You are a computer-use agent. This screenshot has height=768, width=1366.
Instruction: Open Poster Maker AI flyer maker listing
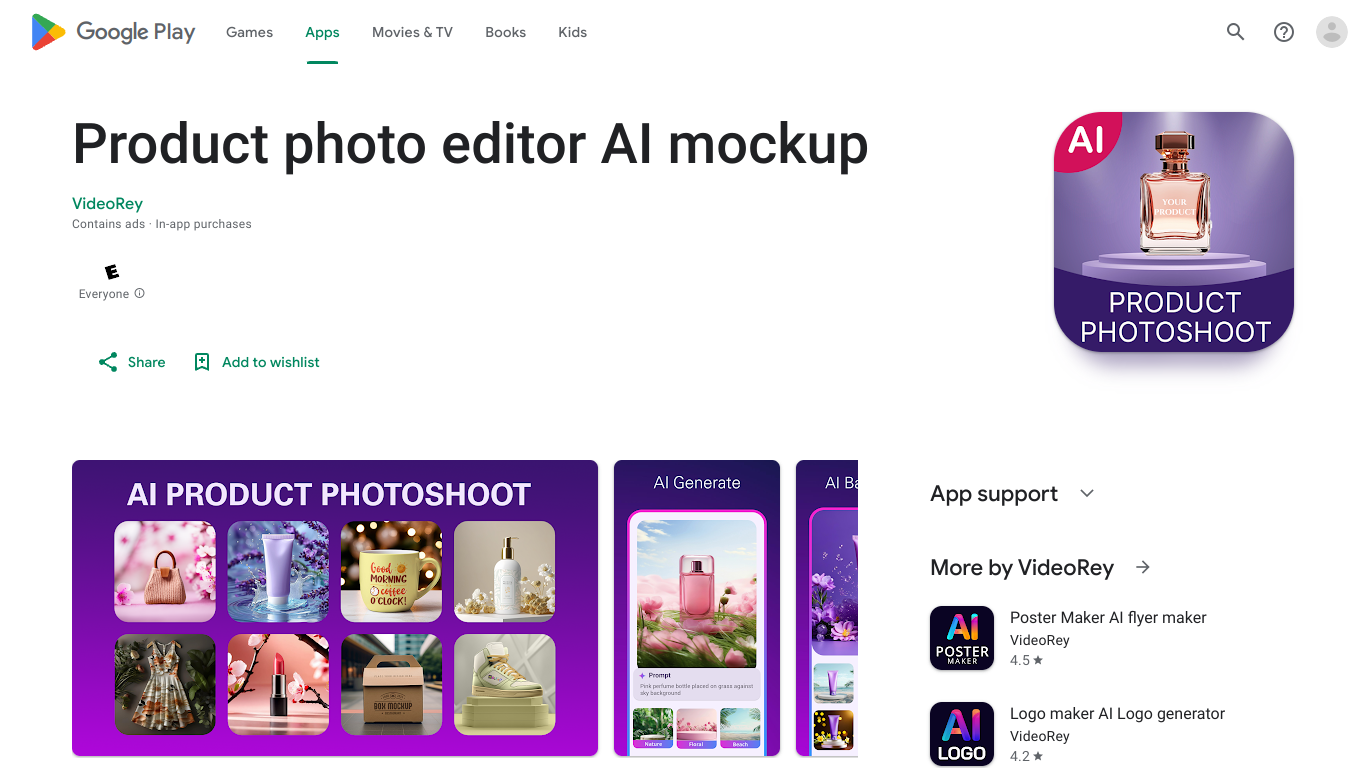click(1108, 618)
